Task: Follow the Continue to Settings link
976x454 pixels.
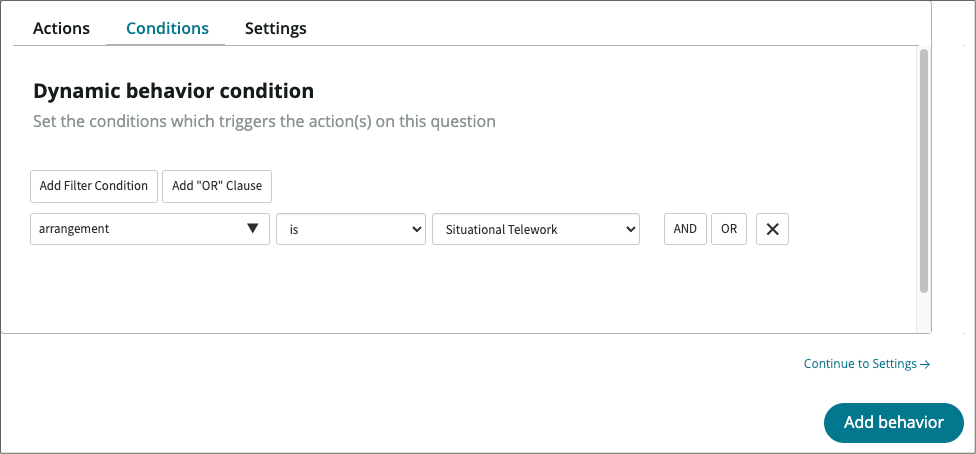Action: (860, 364)
